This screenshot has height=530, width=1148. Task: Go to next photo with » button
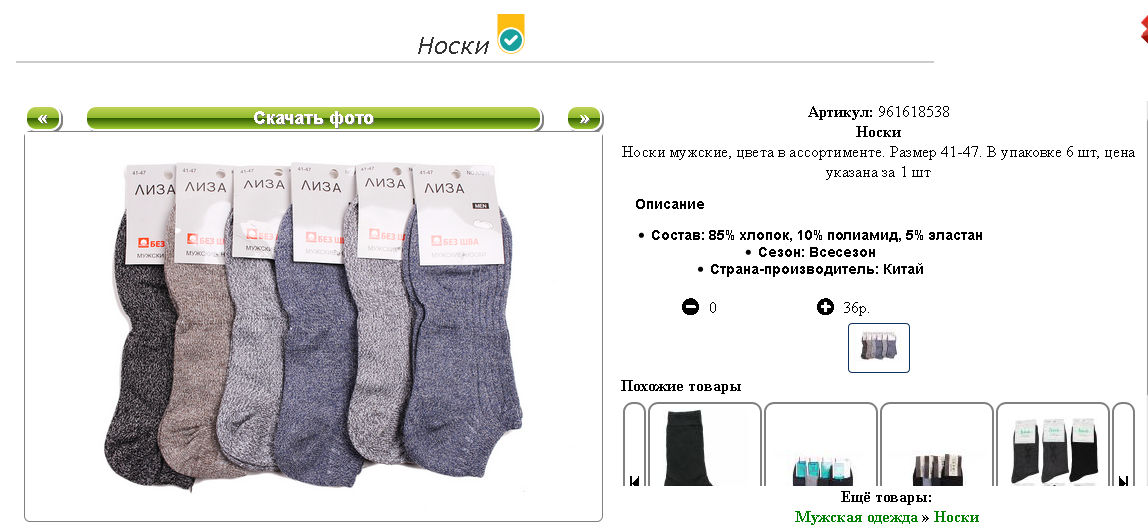[x=584, y=119]
